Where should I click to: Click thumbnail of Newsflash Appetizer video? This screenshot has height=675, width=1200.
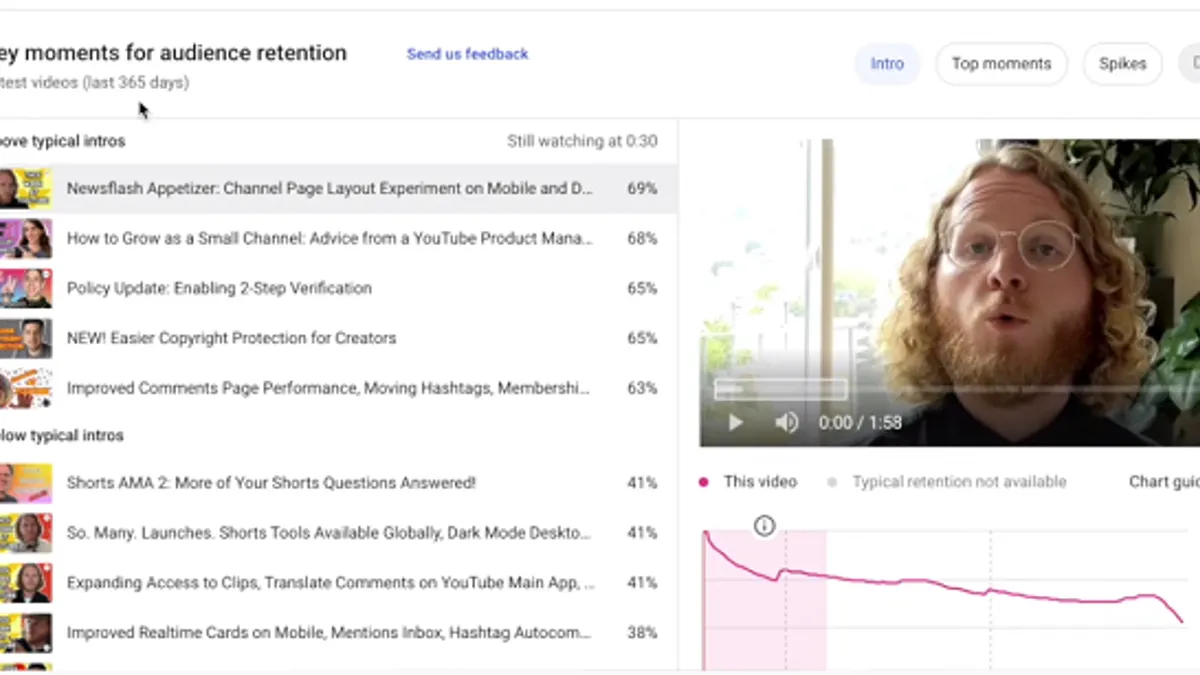coord(25,188)
